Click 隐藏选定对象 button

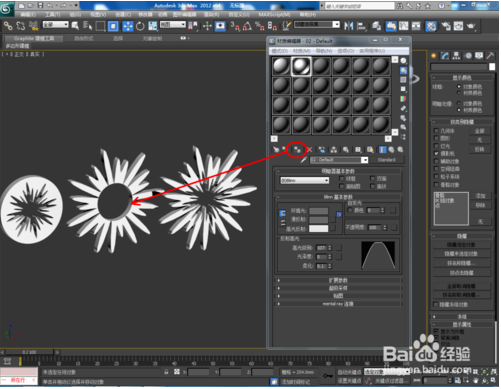tap(462, 245)
